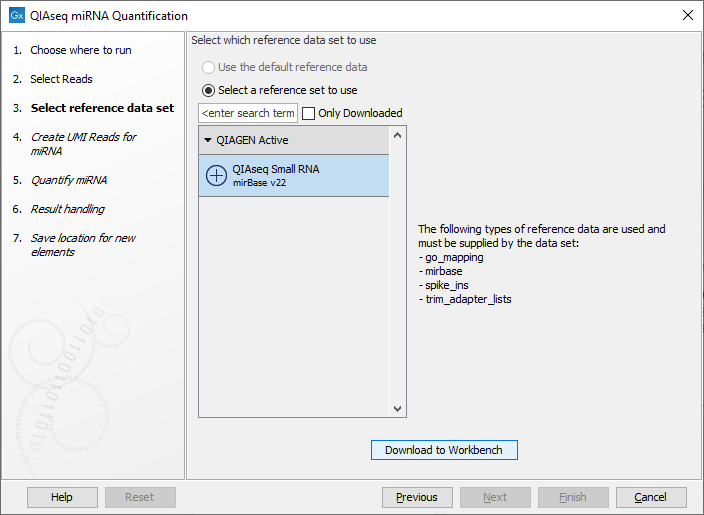Open the Quantify miRNA step
The image size is (704, 515).
point(68,180)
